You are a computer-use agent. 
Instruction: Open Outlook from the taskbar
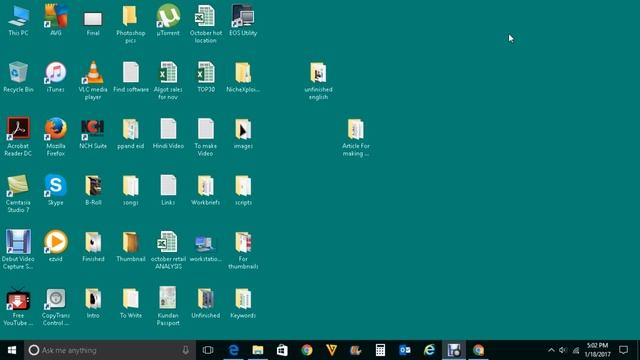coord(405,350)
